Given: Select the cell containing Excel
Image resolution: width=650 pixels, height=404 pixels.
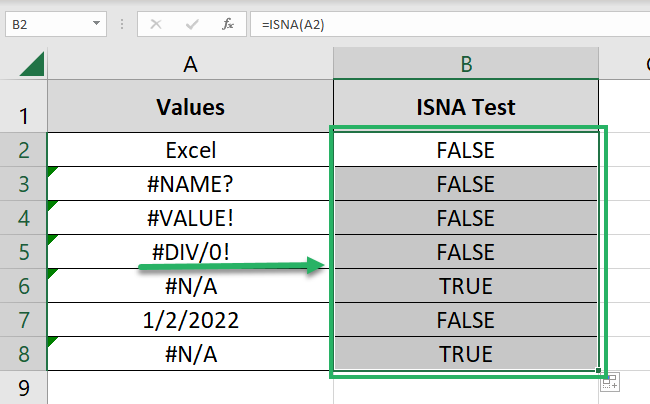Looking at the screenshot, I should coord(190,151).
